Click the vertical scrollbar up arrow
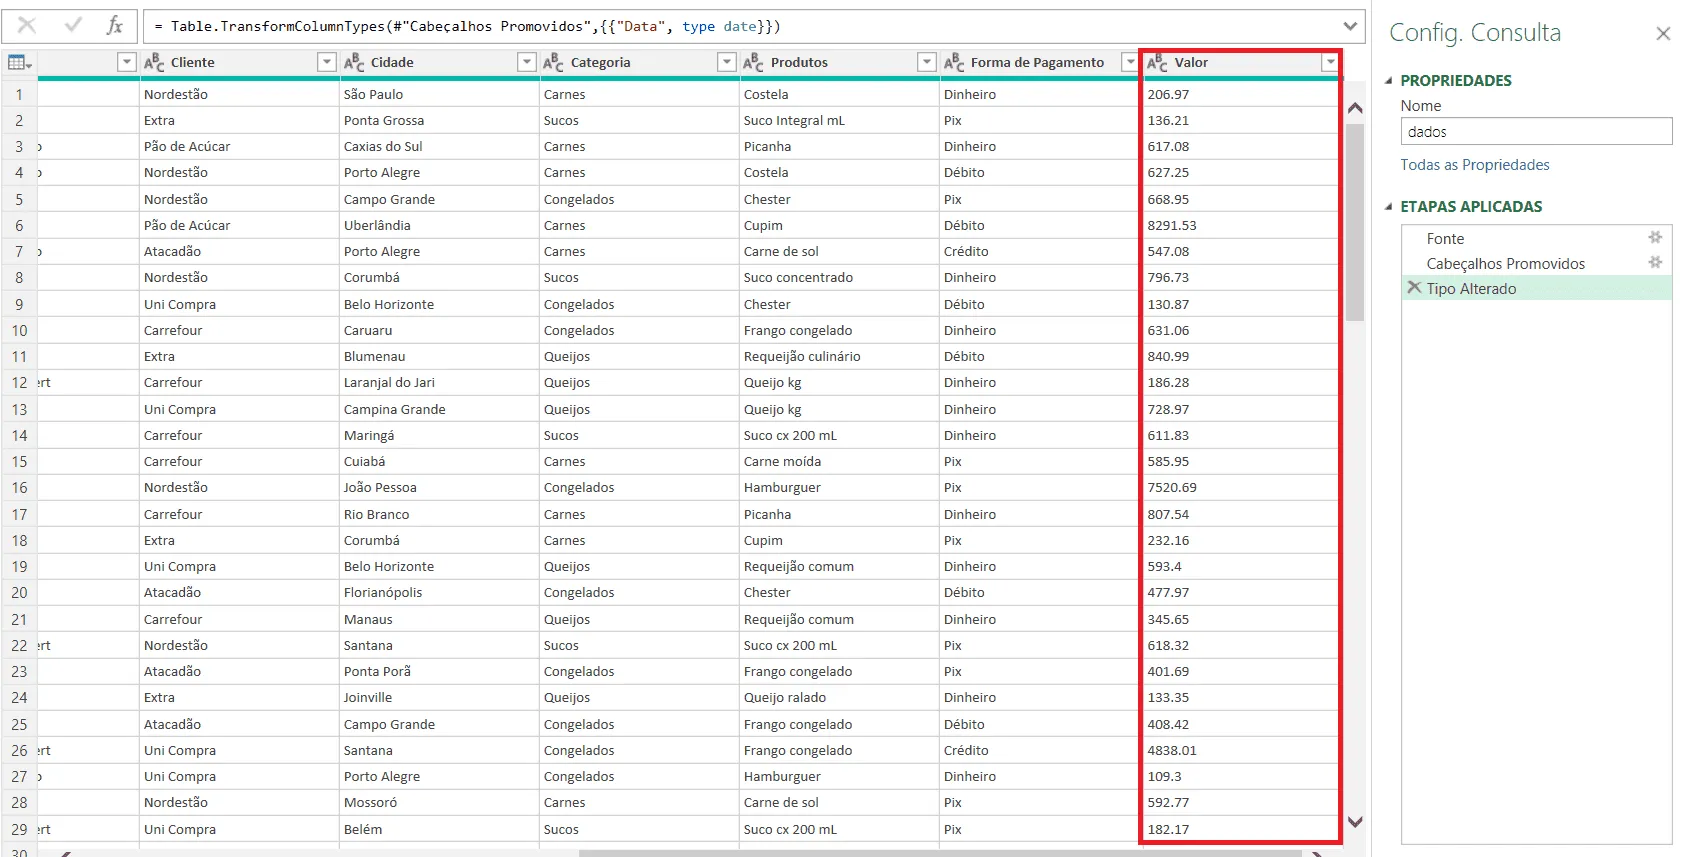The width and height of the screenshot is (1685, 857). pos(1355,108)
